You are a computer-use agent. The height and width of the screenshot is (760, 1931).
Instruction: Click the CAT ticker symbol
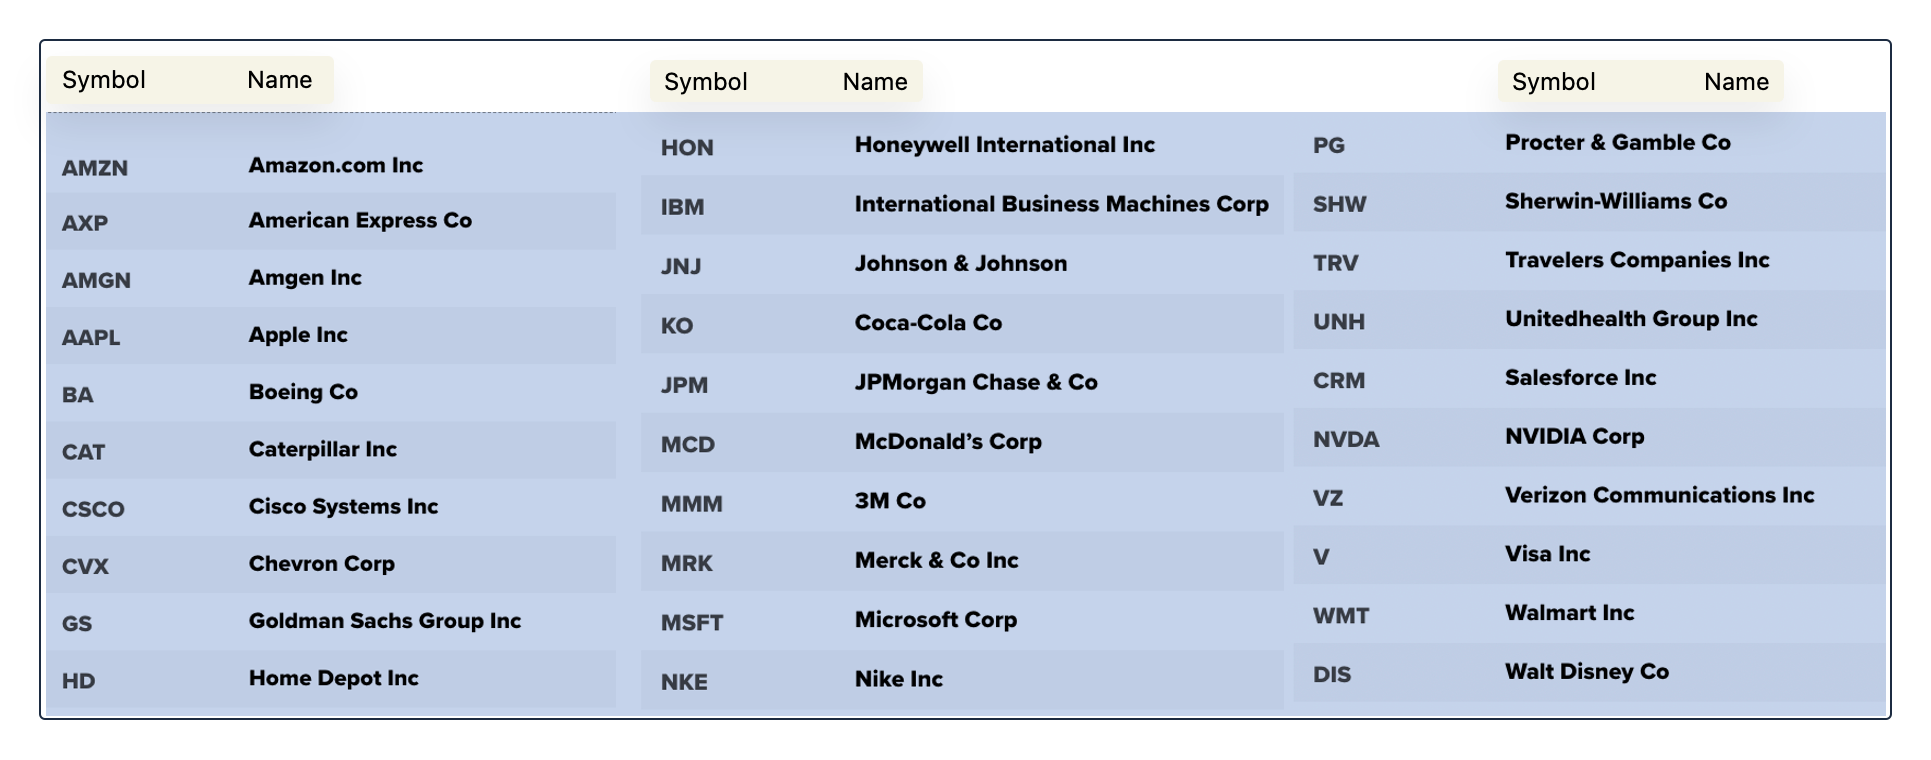(x=83, y=452)
